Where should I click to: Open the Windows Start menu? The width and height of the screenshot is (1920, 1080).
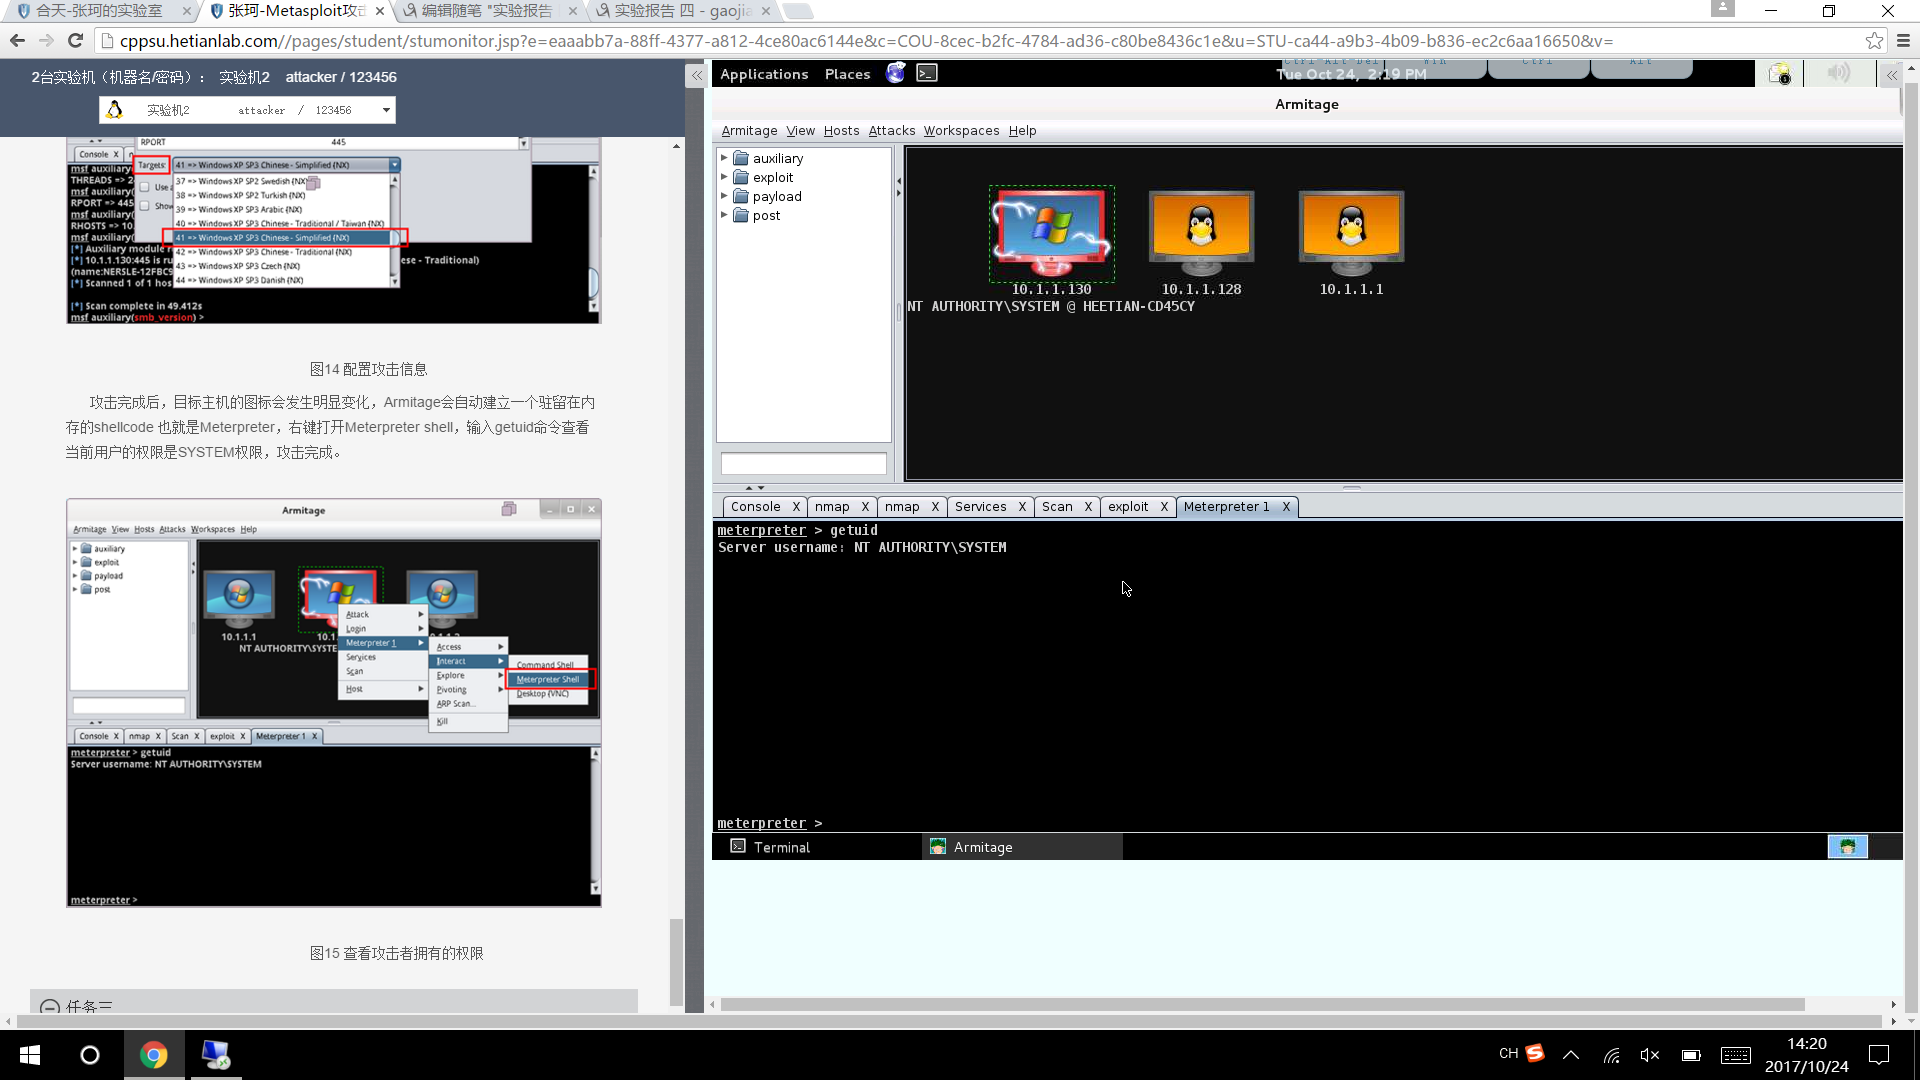(30, 1055)
